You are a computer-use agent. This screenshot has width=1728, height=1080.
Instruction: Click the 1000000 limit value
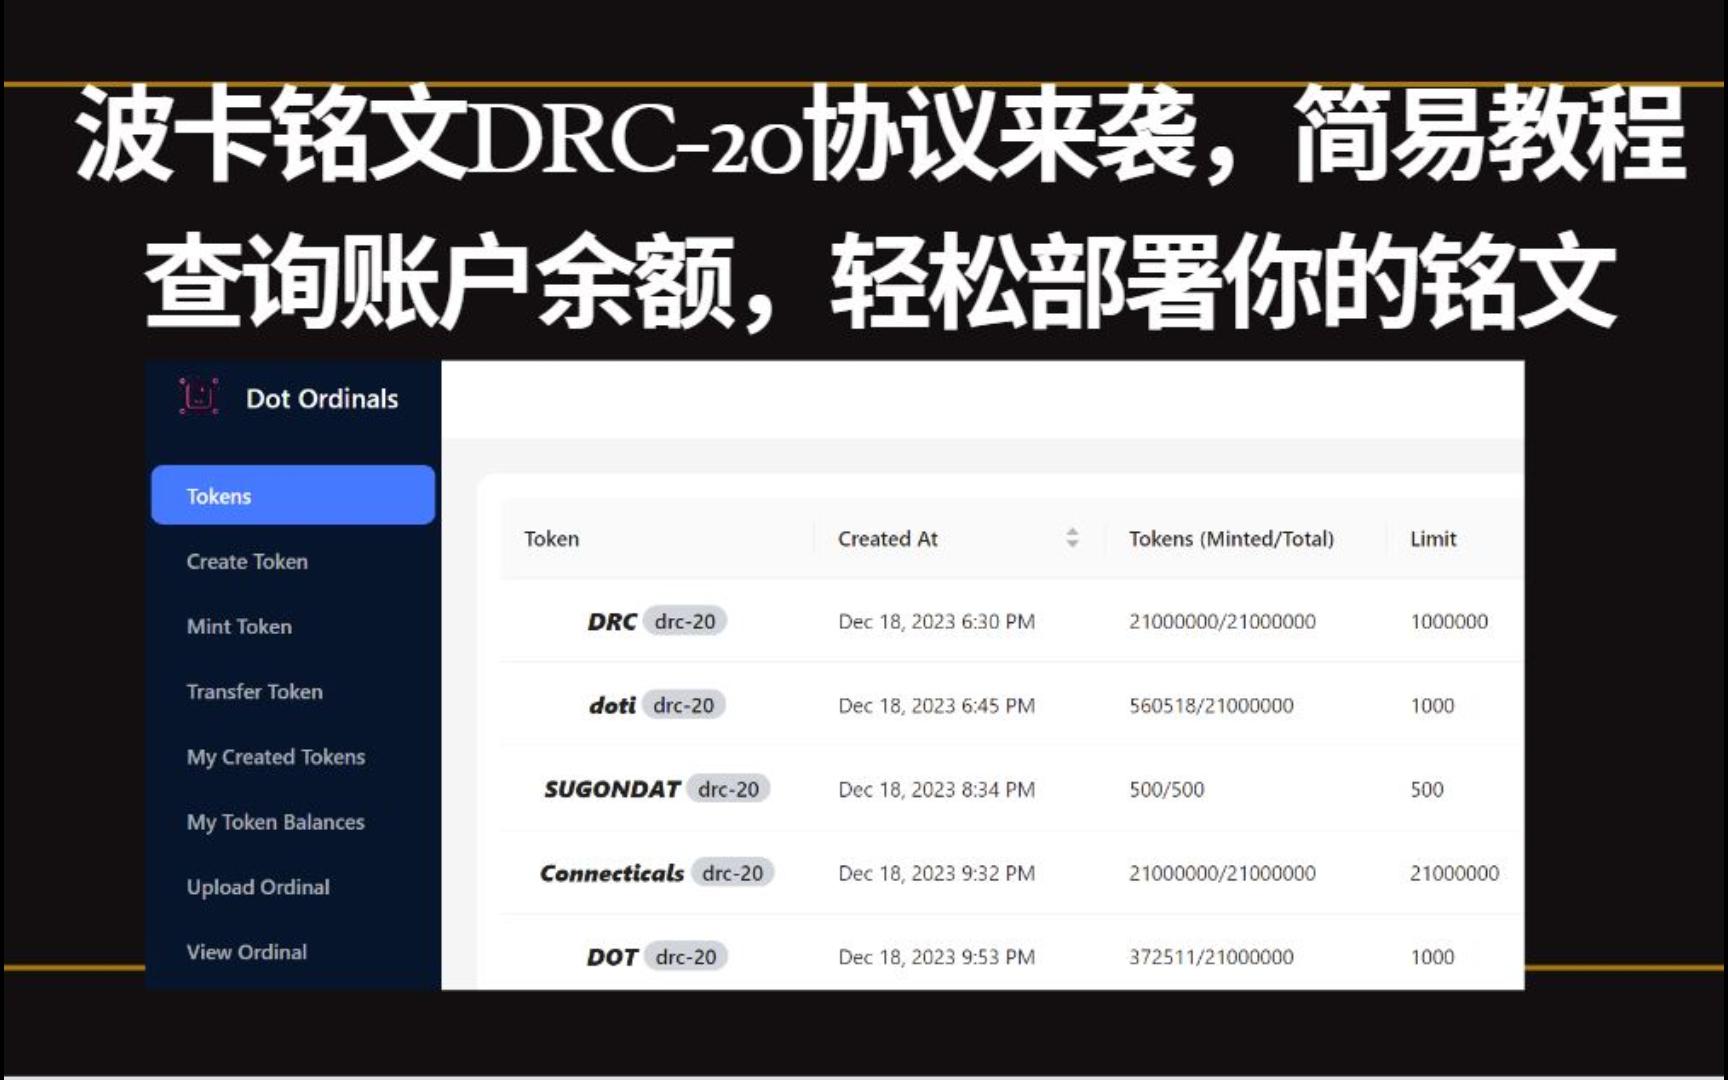point(1449,622)
